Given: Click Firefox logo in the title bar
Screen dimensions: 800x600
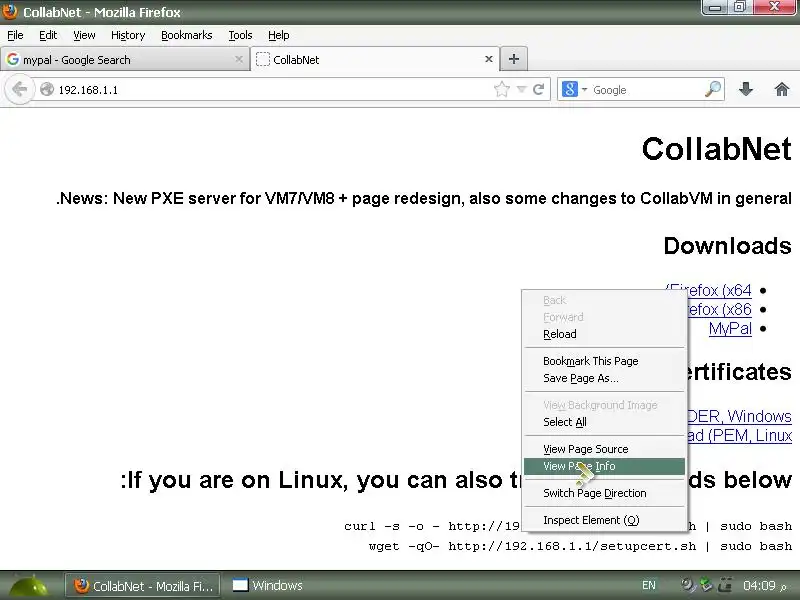Looking at the screenshot, I should (10, 11).
